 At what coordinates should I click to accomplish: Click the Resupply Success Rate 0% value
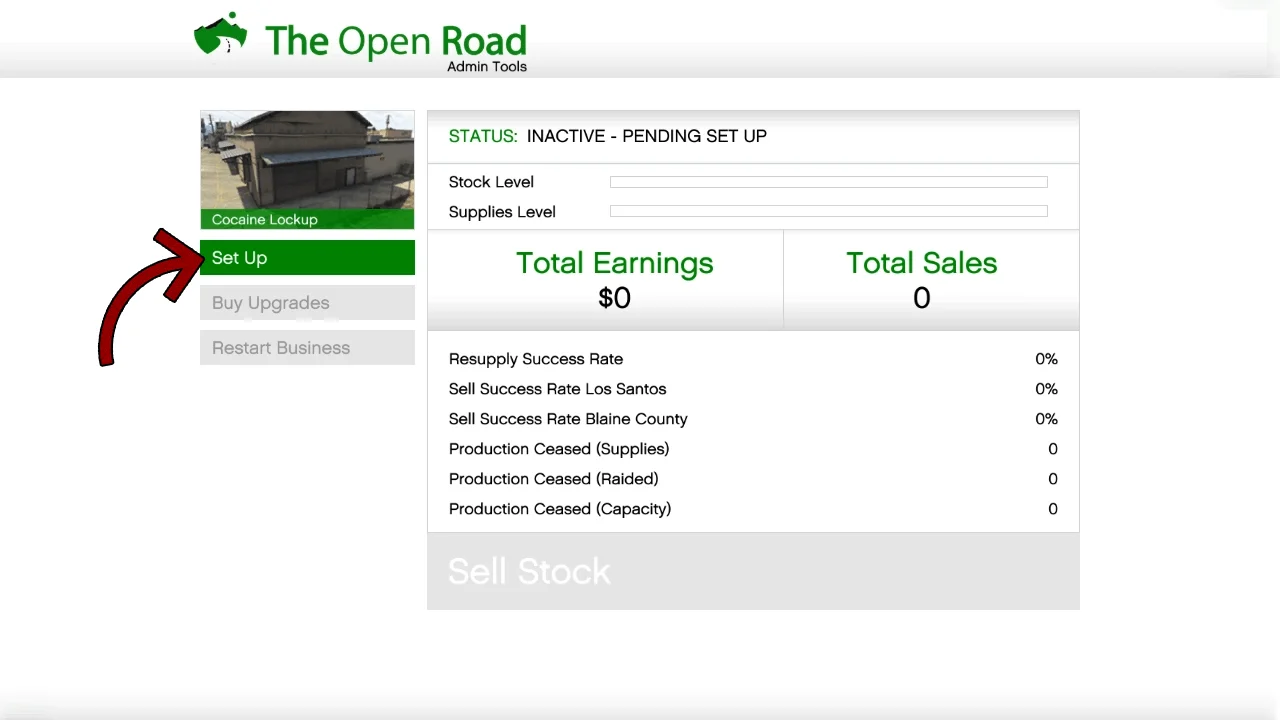point(1046,359)
